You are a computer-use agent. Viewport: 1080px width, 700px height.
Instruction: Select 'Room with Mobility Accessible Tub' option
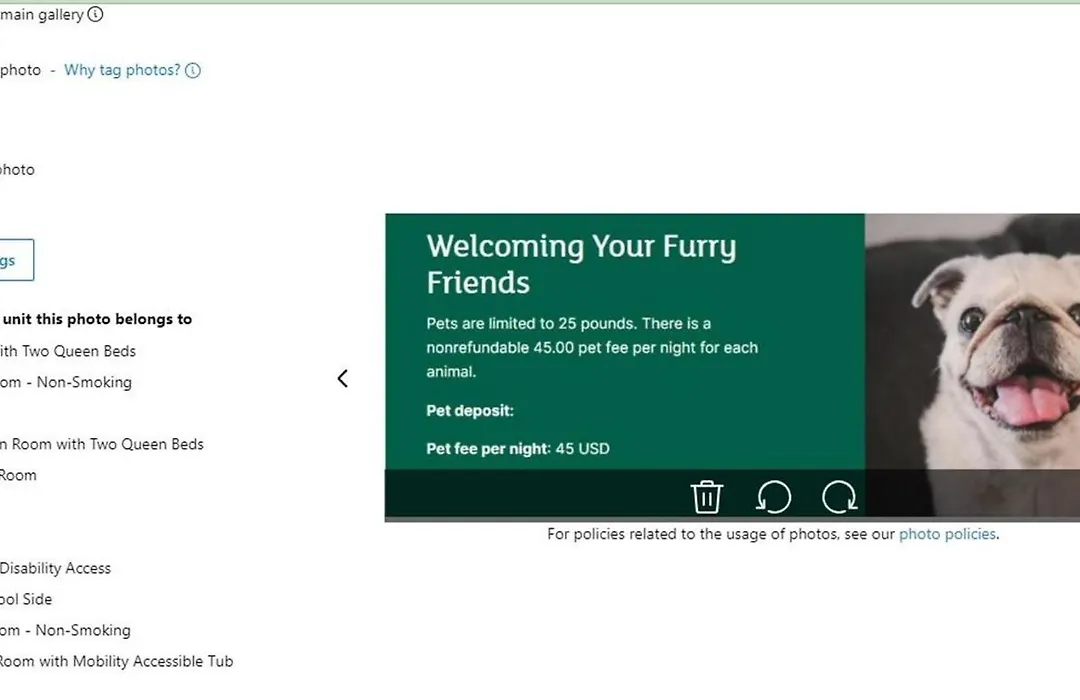(x=116, y=661)
